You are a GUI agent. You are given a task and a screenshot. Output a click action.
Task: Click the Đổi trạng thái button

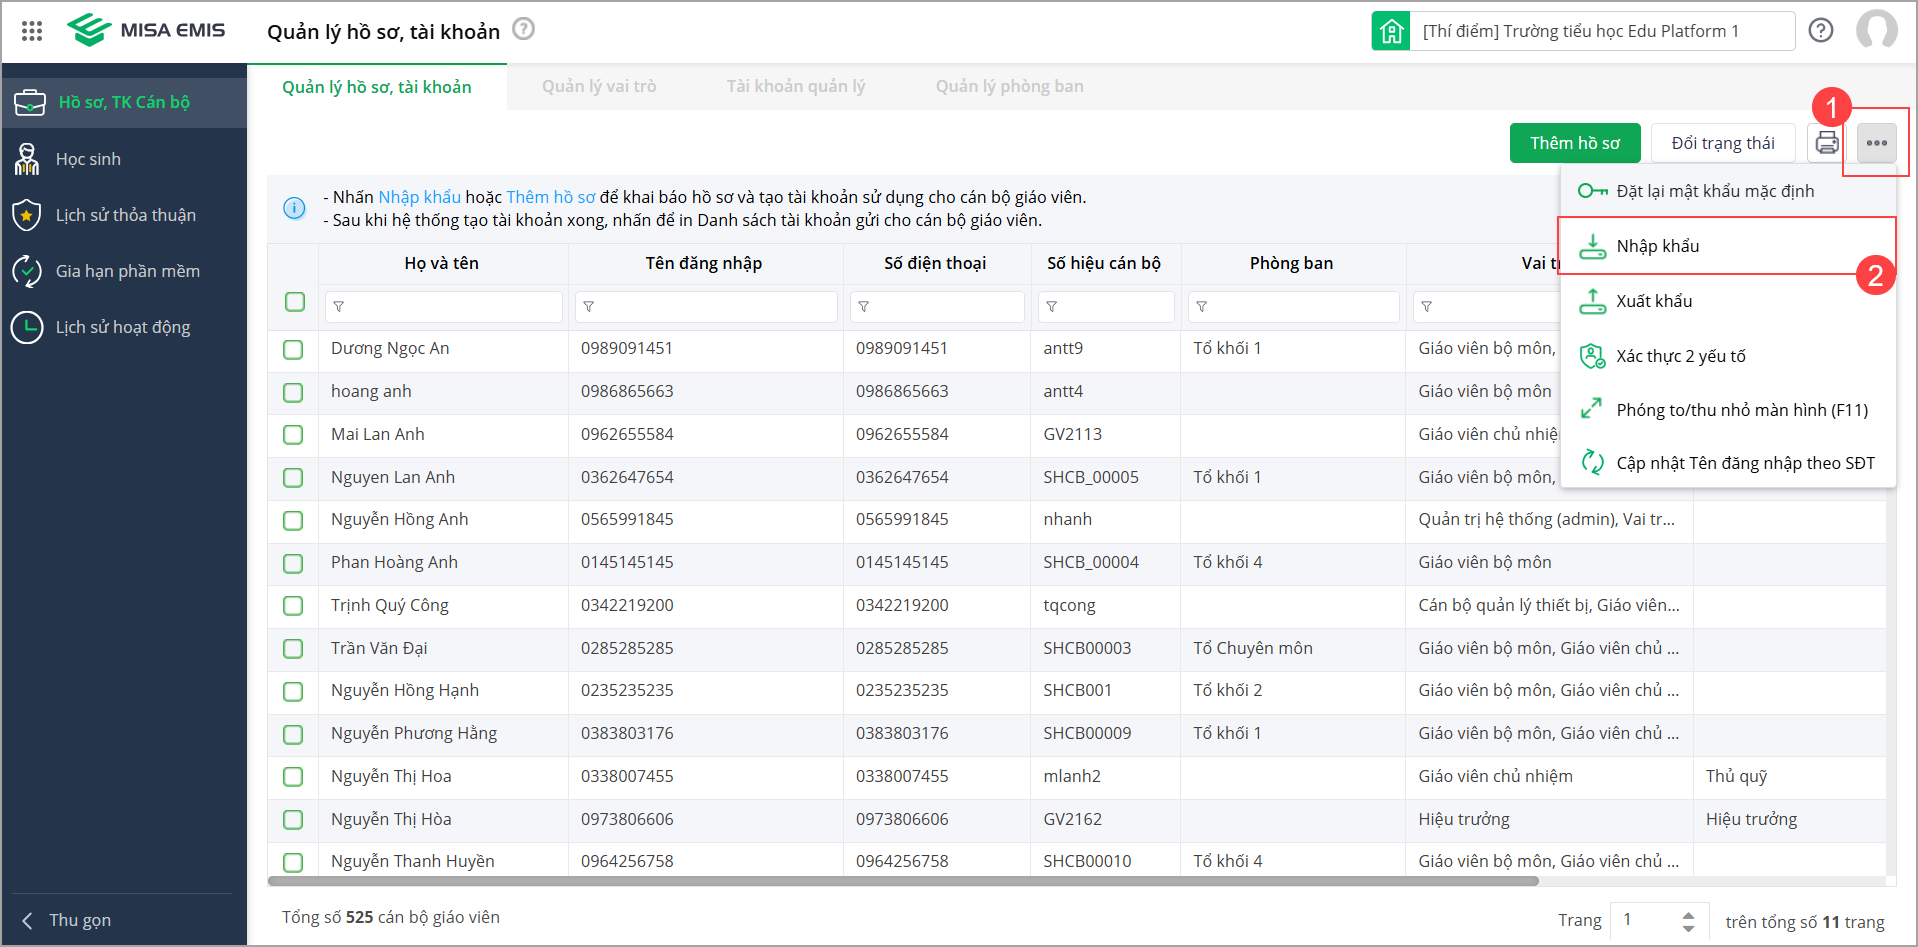1722,143
